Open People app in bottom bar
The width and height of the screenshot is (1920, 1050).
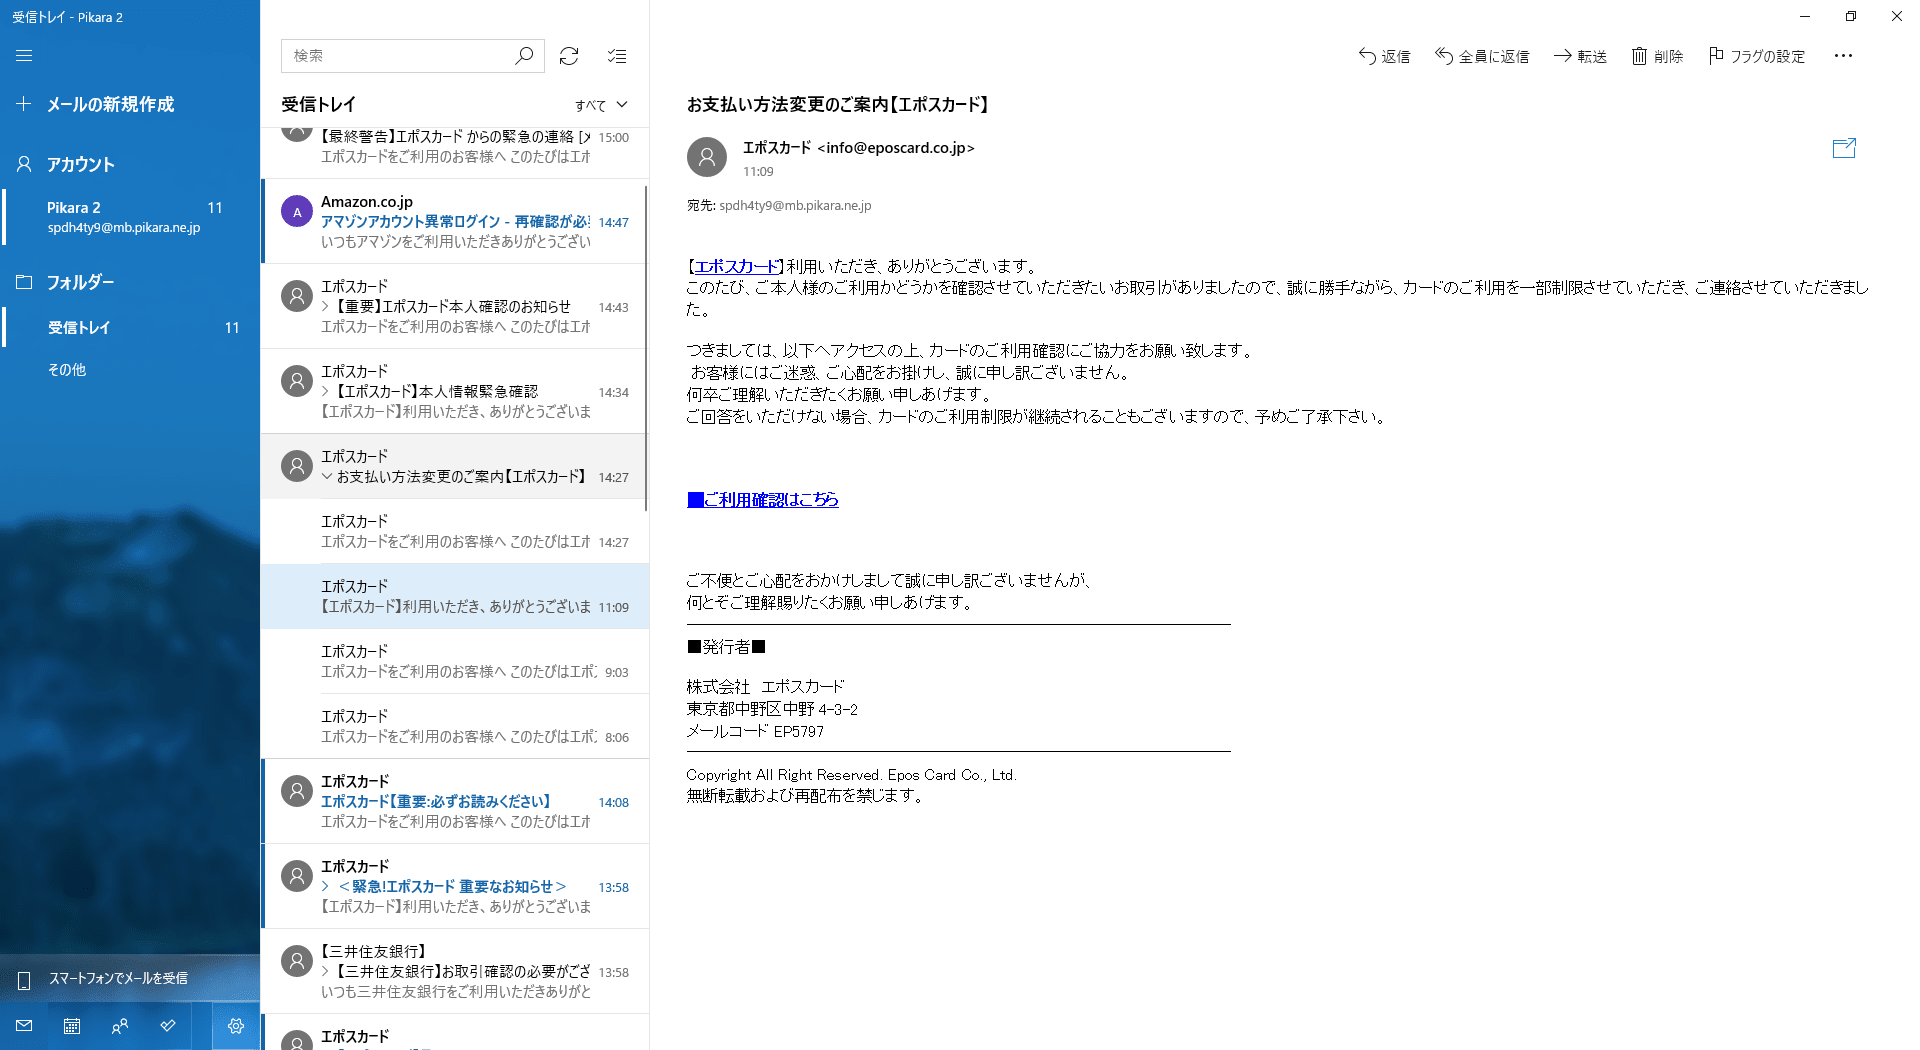point(120,1026)
